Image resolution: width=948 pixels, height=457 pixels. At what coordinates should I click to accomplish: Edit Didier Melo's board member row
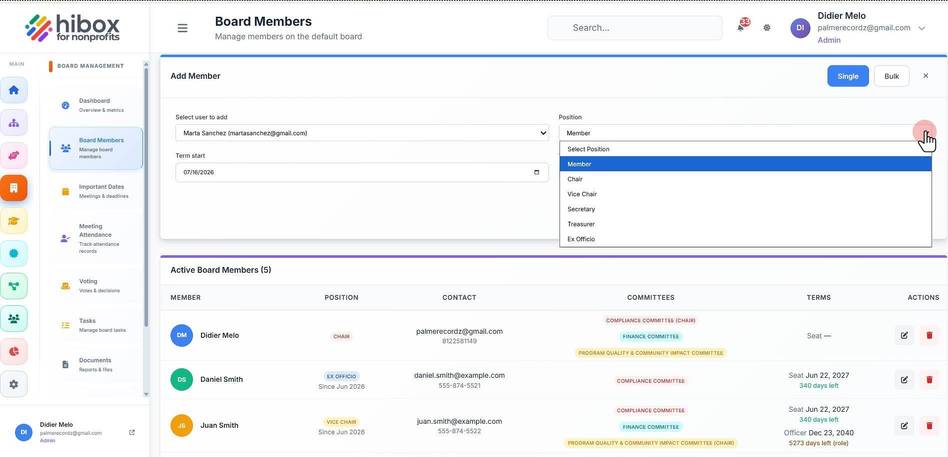(904, 335)
